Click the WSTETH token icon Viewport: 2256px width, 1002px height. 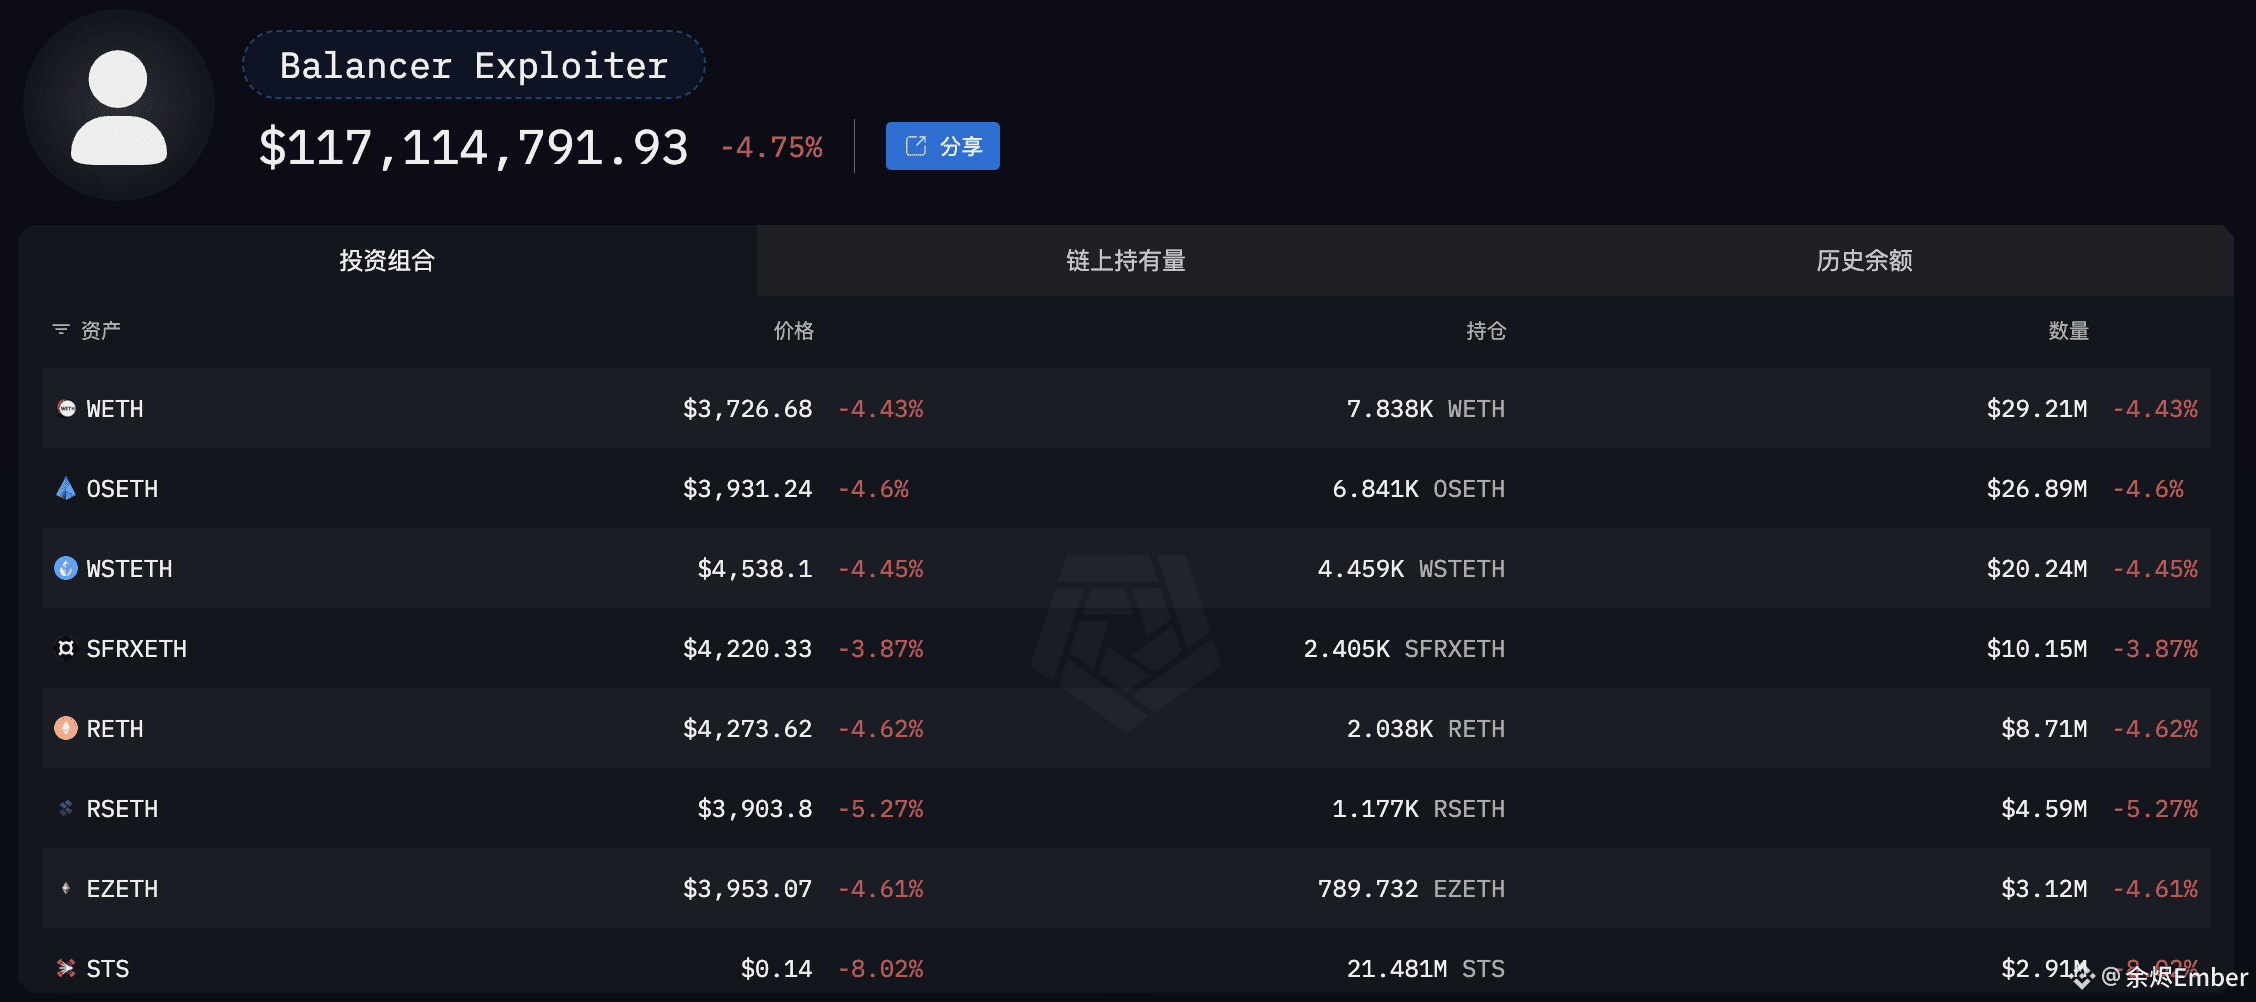click(x=66, y=568)
